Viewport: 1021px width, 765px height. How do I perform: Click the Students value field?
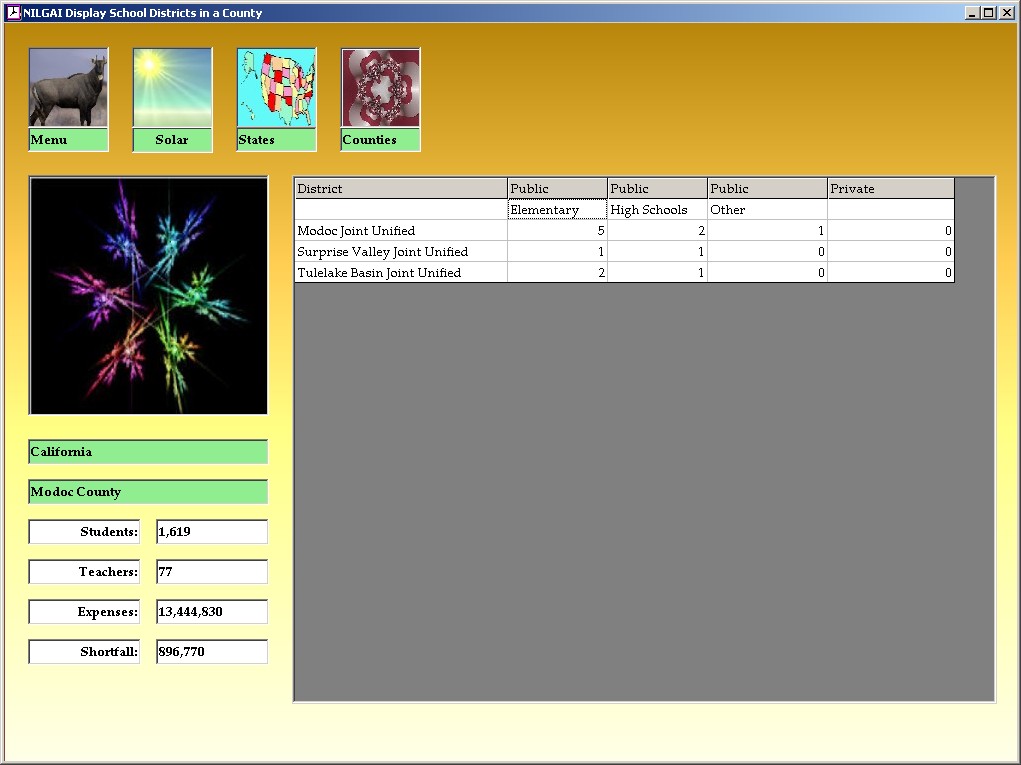212,532
